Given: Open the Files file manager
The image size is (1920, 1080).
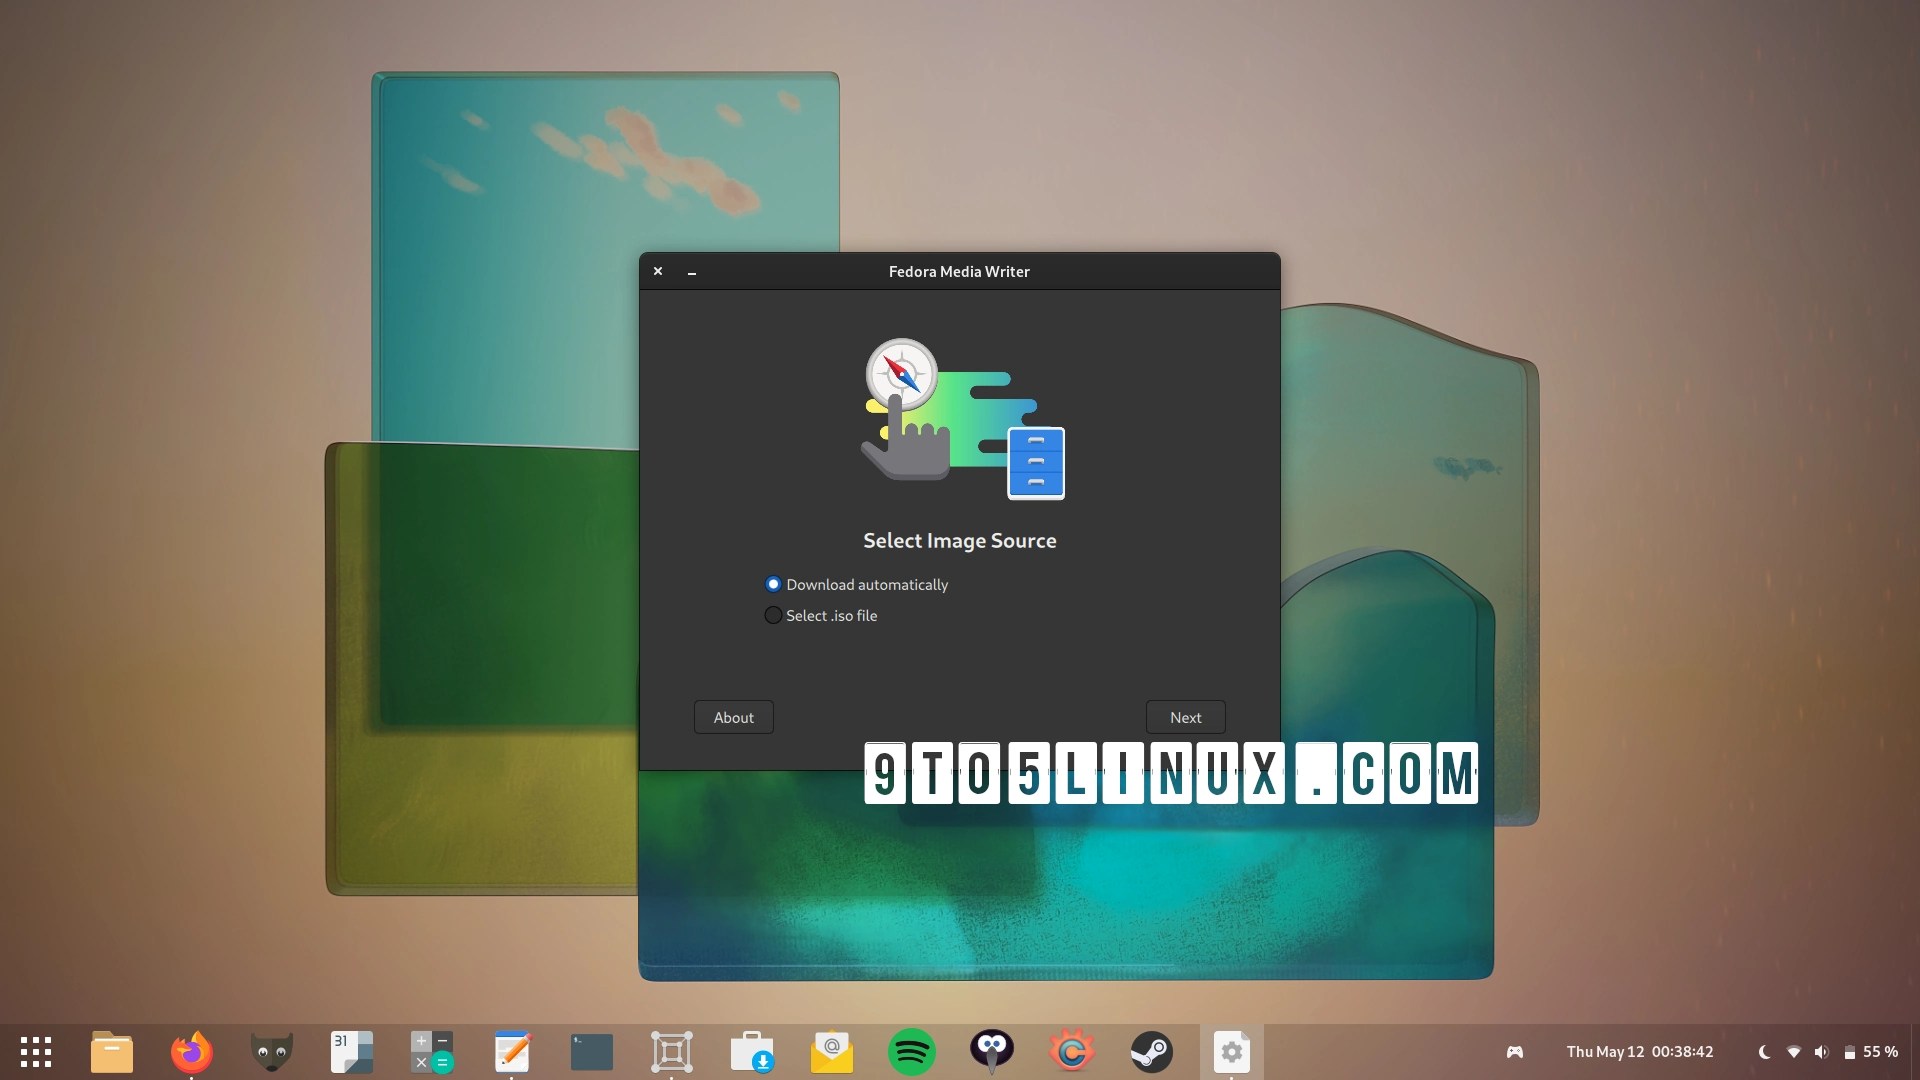Looking at the screenshot, I should pos(111,1052).
